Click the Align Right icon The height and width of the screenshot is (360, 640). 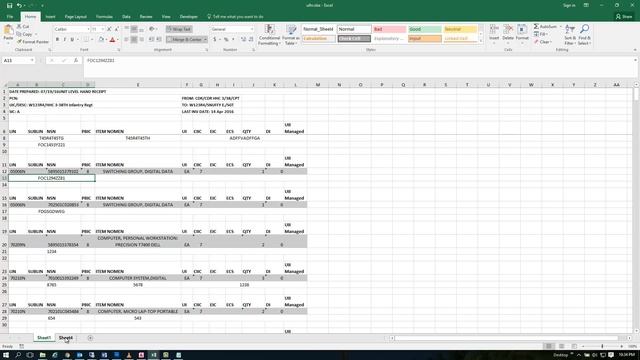pyautogui.click(x=141, y=40)
